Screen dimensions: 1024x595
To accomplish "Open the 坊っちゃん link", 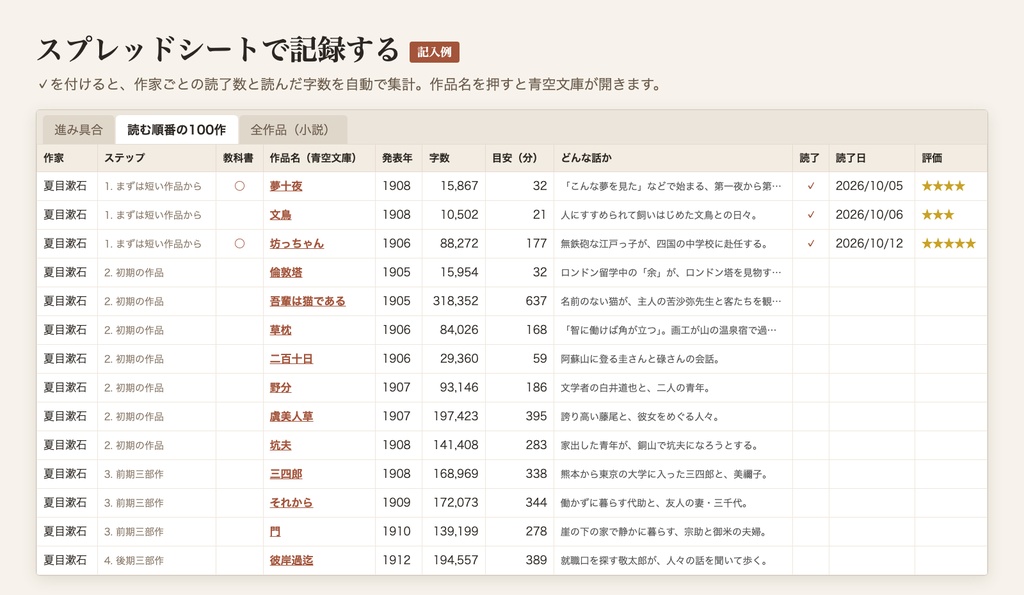I will 296,244.
